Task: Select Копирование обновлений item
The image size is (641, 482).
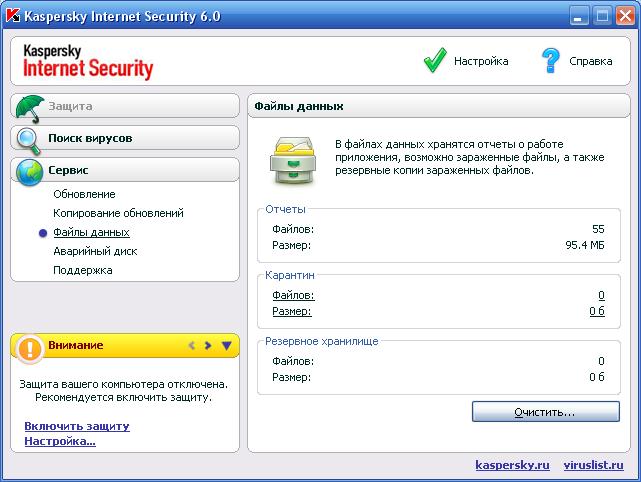Action: [x=118, y=213]
